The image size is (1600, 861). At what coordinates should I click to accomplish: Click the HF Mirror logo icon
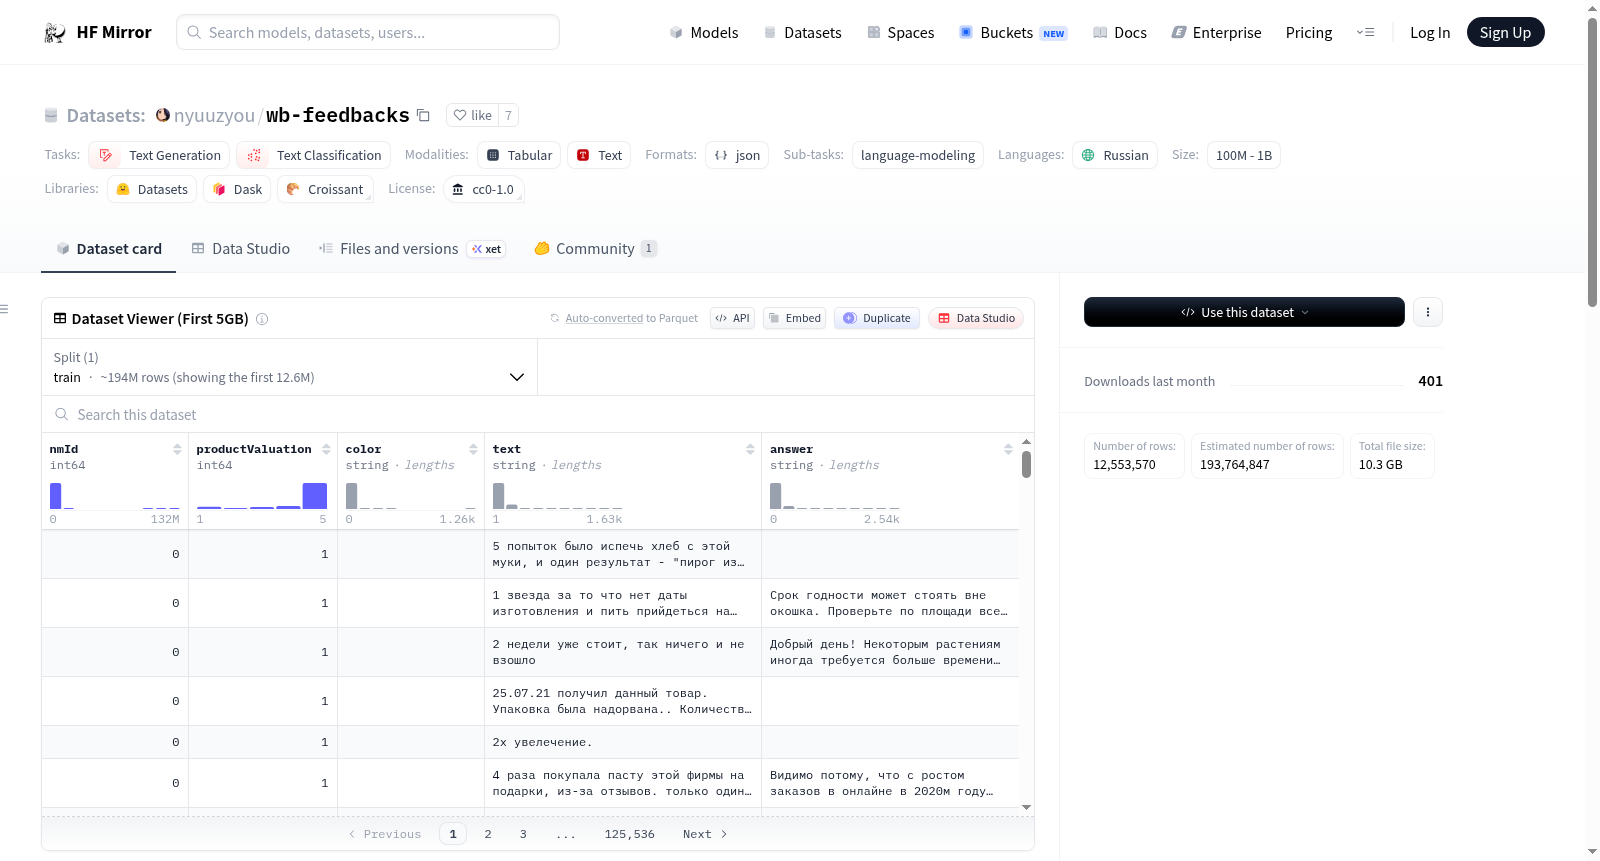55,33
